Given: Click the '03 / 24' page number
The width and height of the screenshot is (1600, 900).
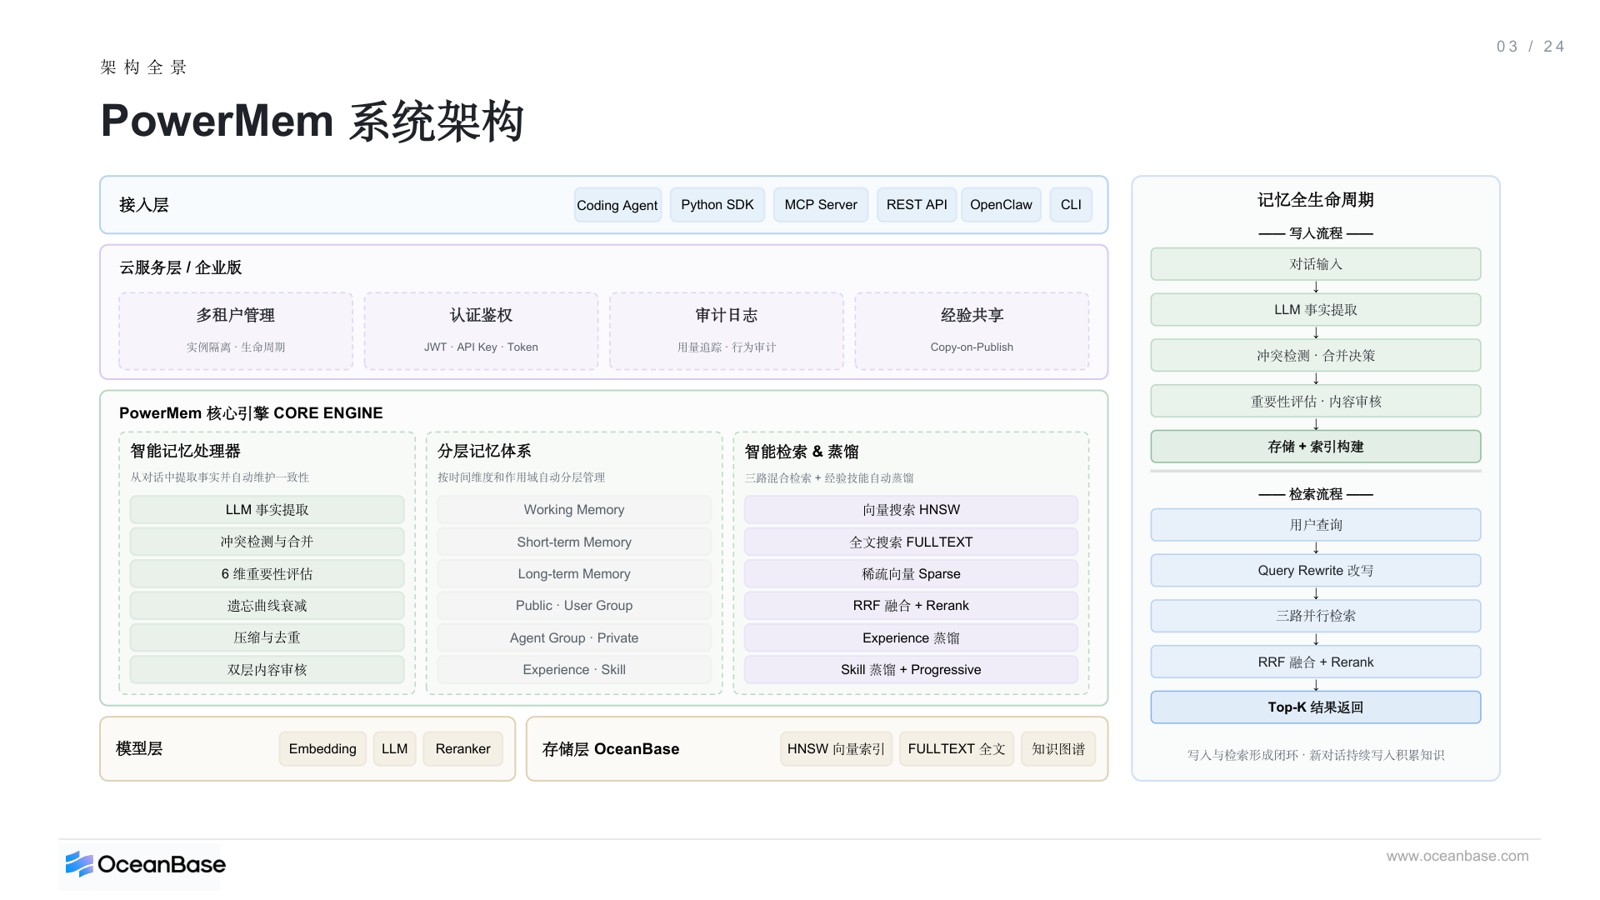Looking at the screenshot, I should pyautogui.click(x=1531, y=47).
